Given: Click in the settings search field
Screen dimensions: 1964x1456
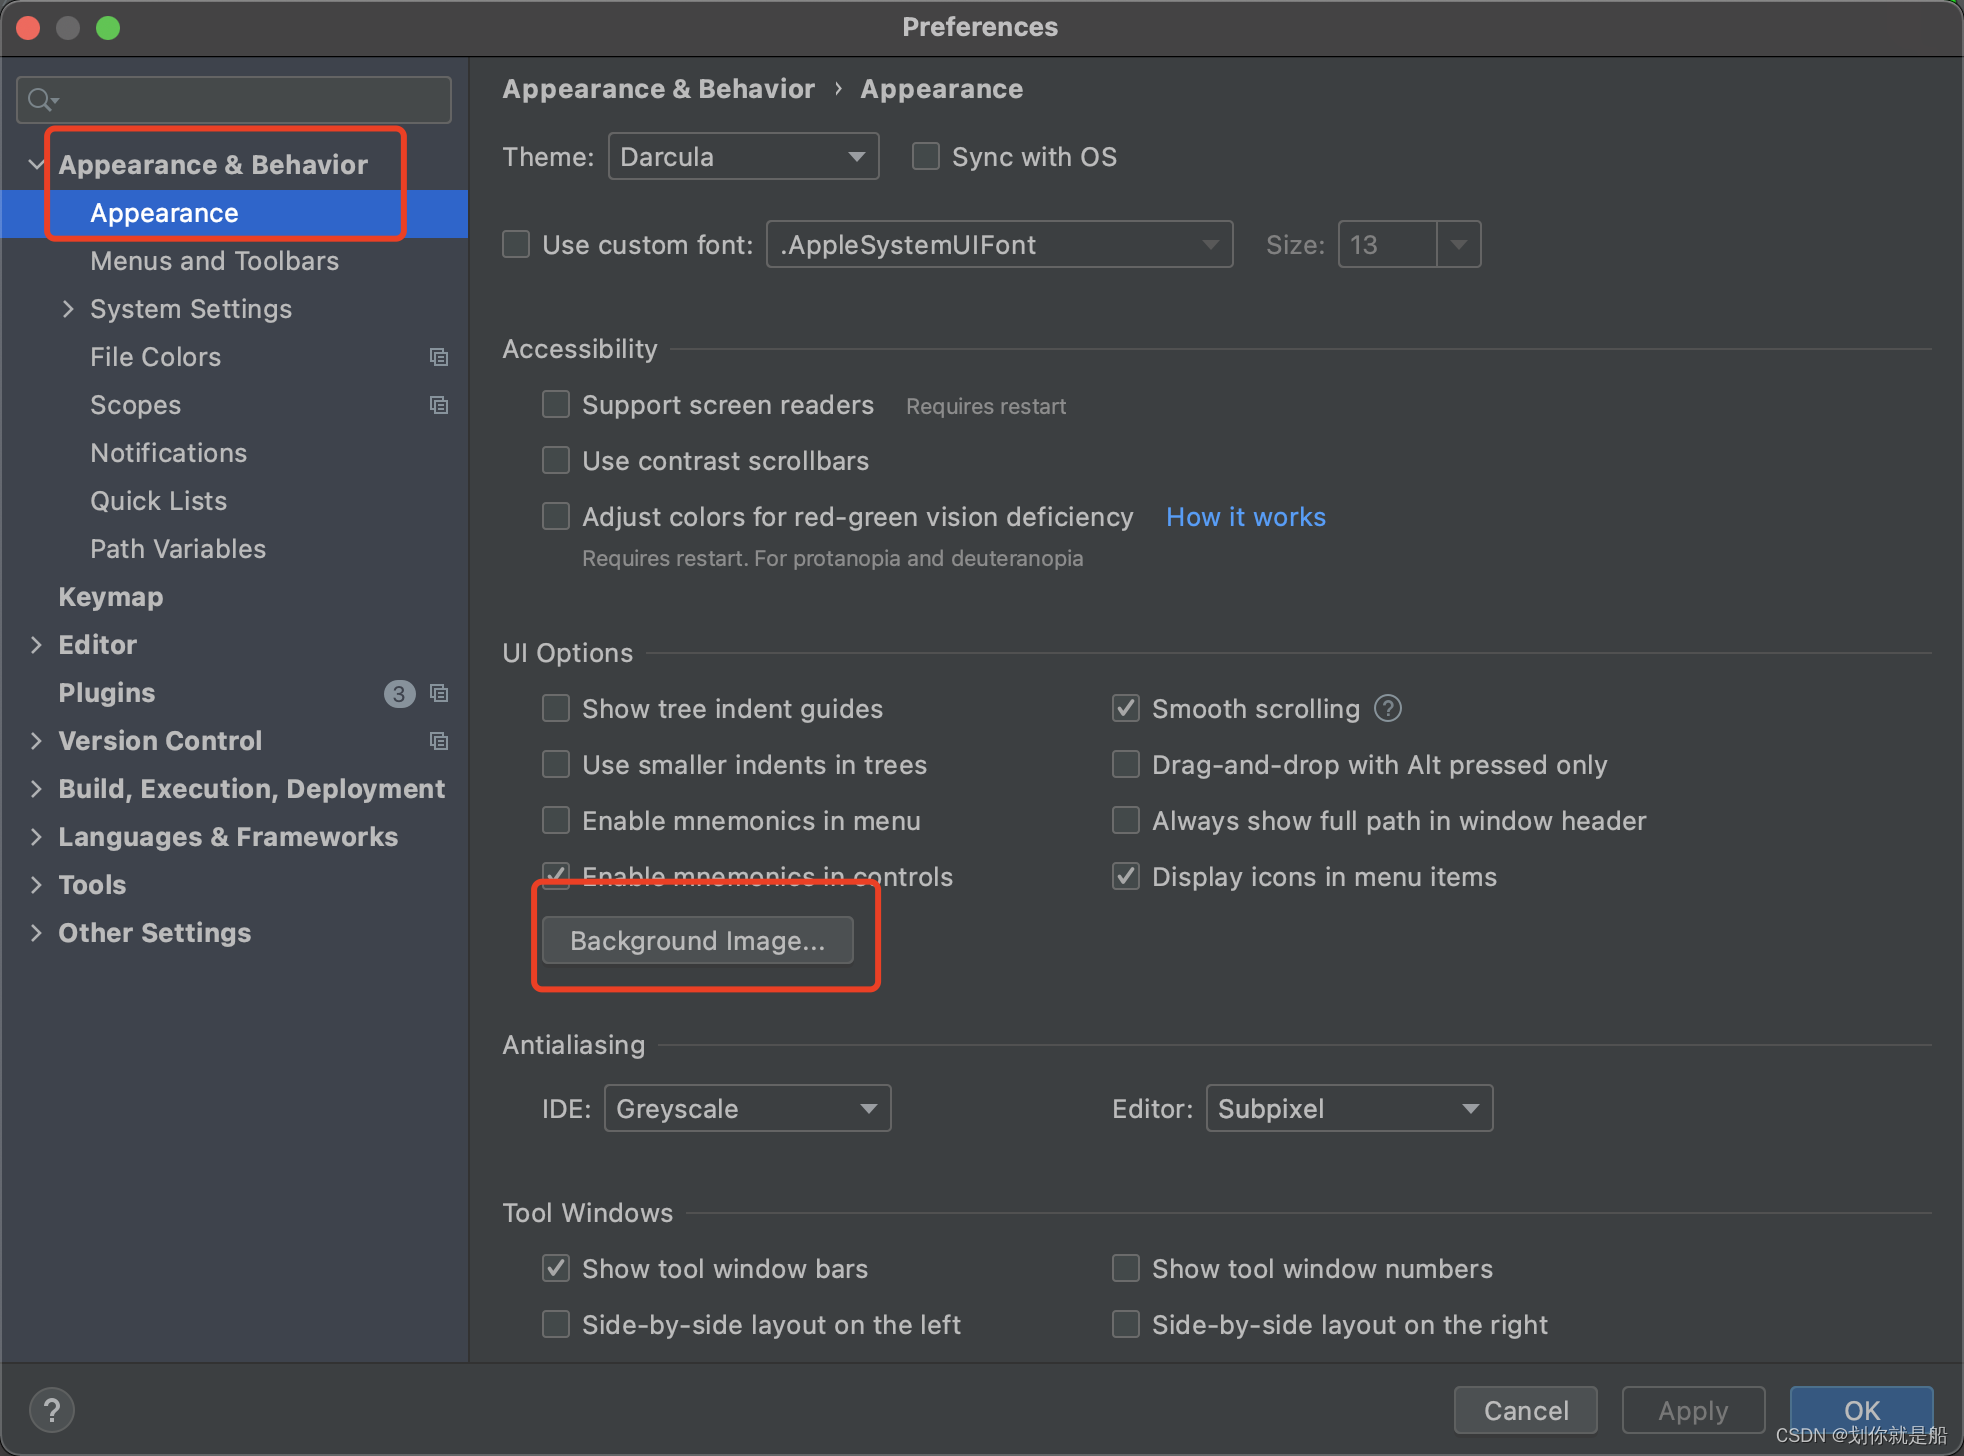Looking at the screenshot, I should coord(250,99).
